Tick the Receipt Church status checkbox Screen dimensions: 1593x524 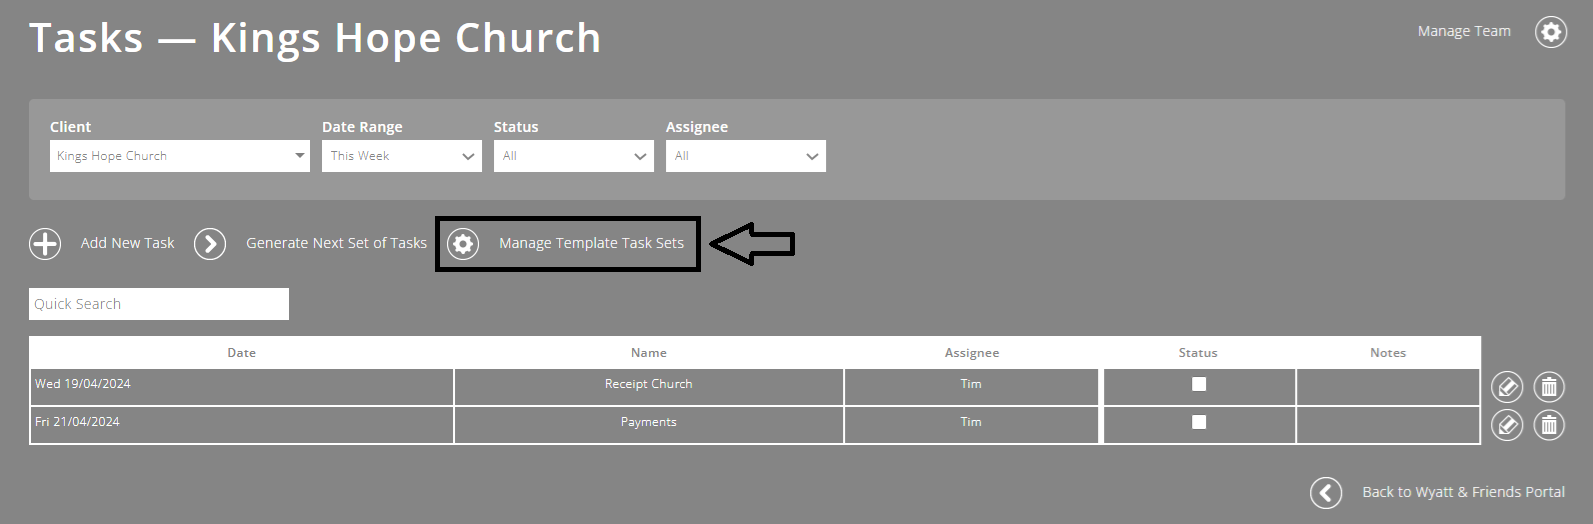1199,384
